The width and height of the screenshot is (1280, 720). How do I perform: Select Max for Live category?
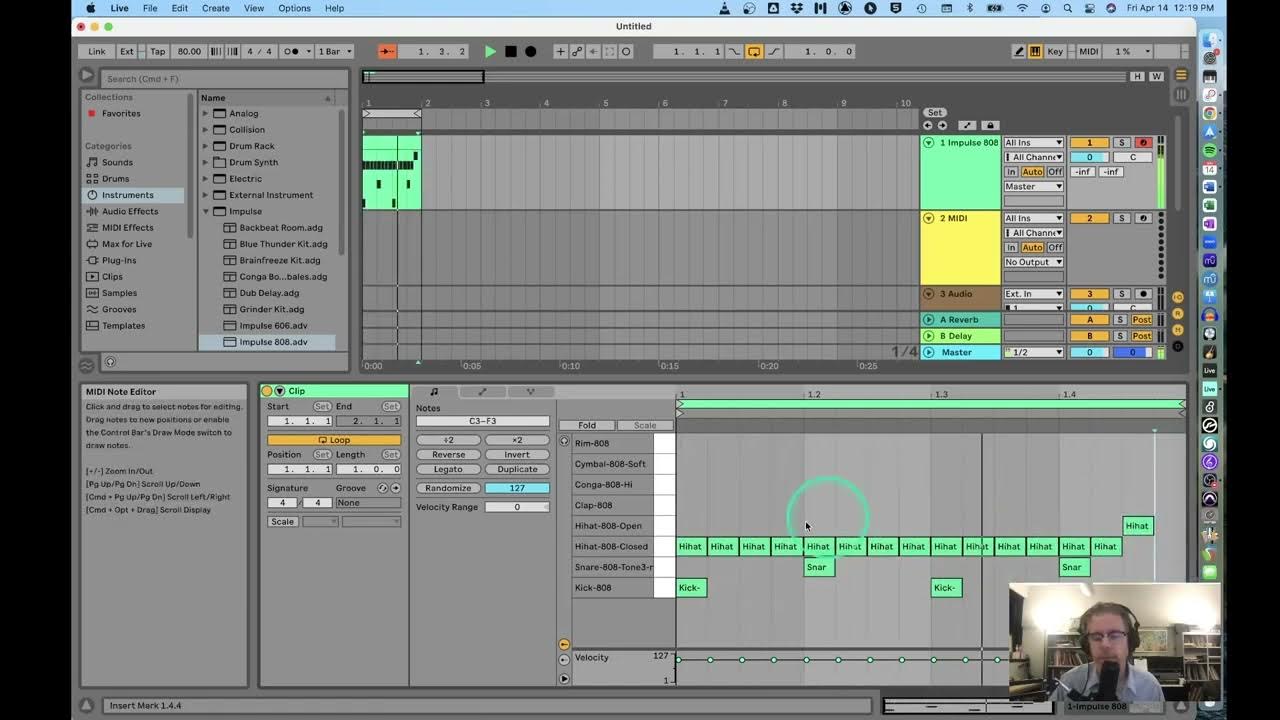[x=127, y=244]
